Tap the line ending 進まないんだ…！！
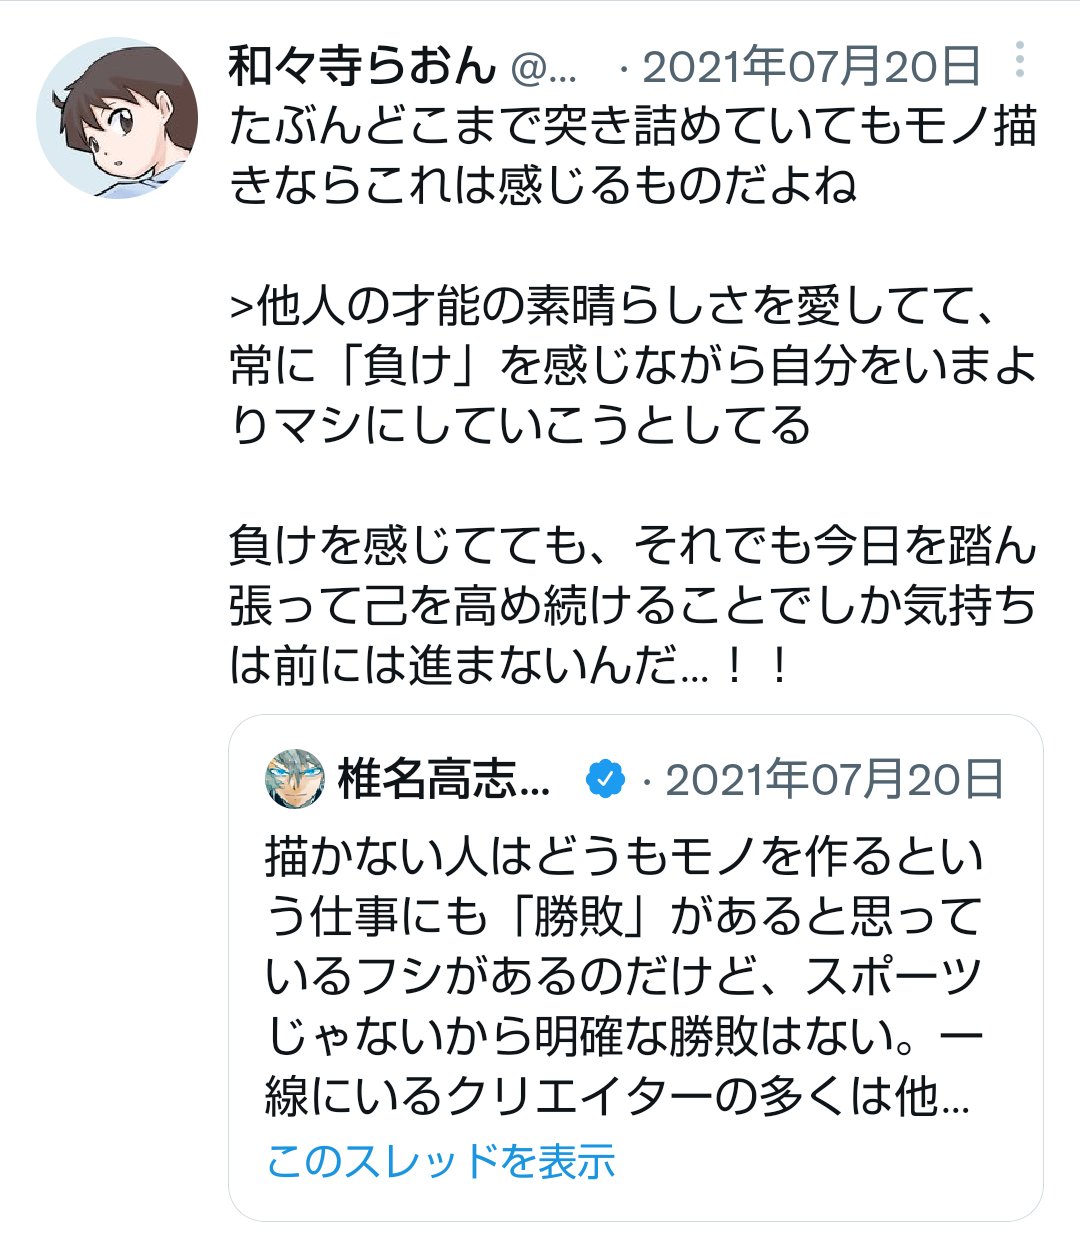1080x1243 pixels. 510,666
